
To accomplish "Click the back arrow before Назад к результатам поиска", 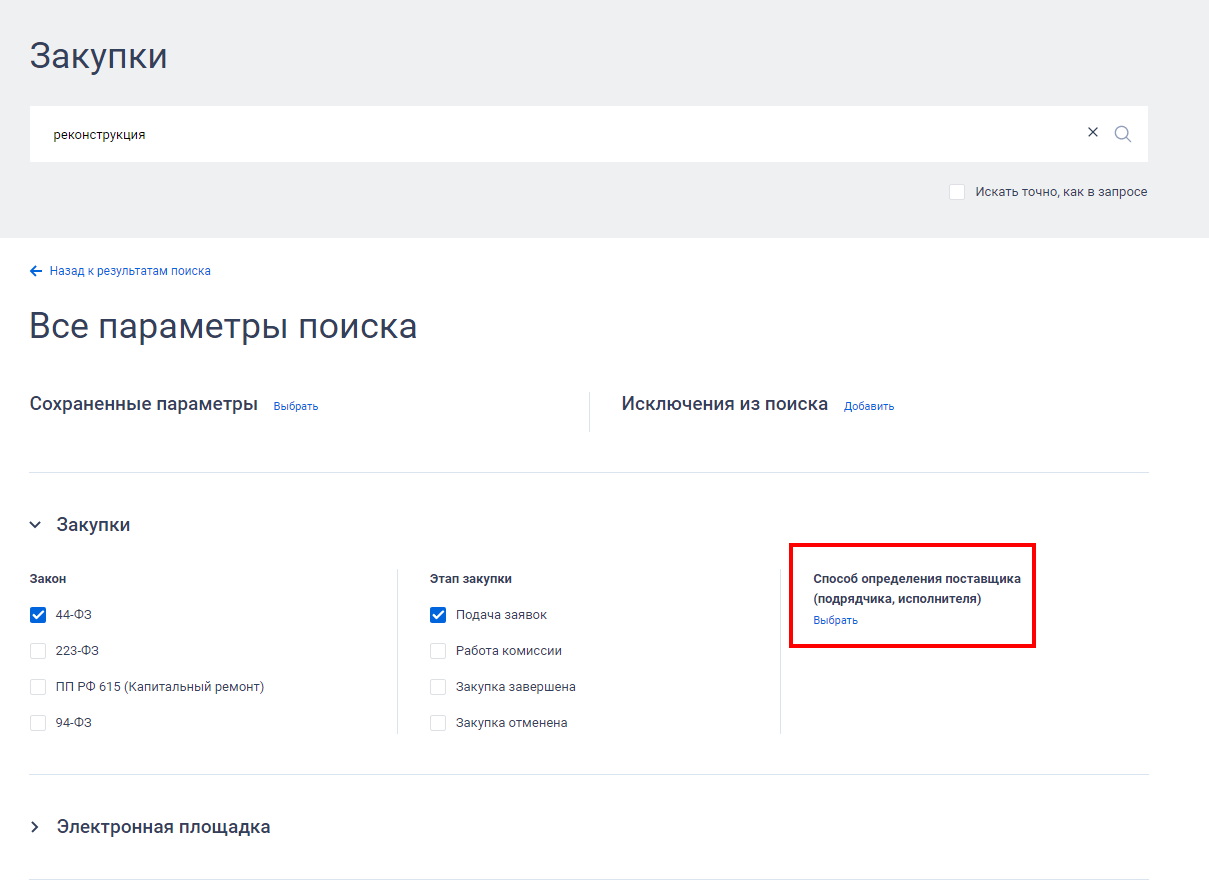I will coord(36,271).
